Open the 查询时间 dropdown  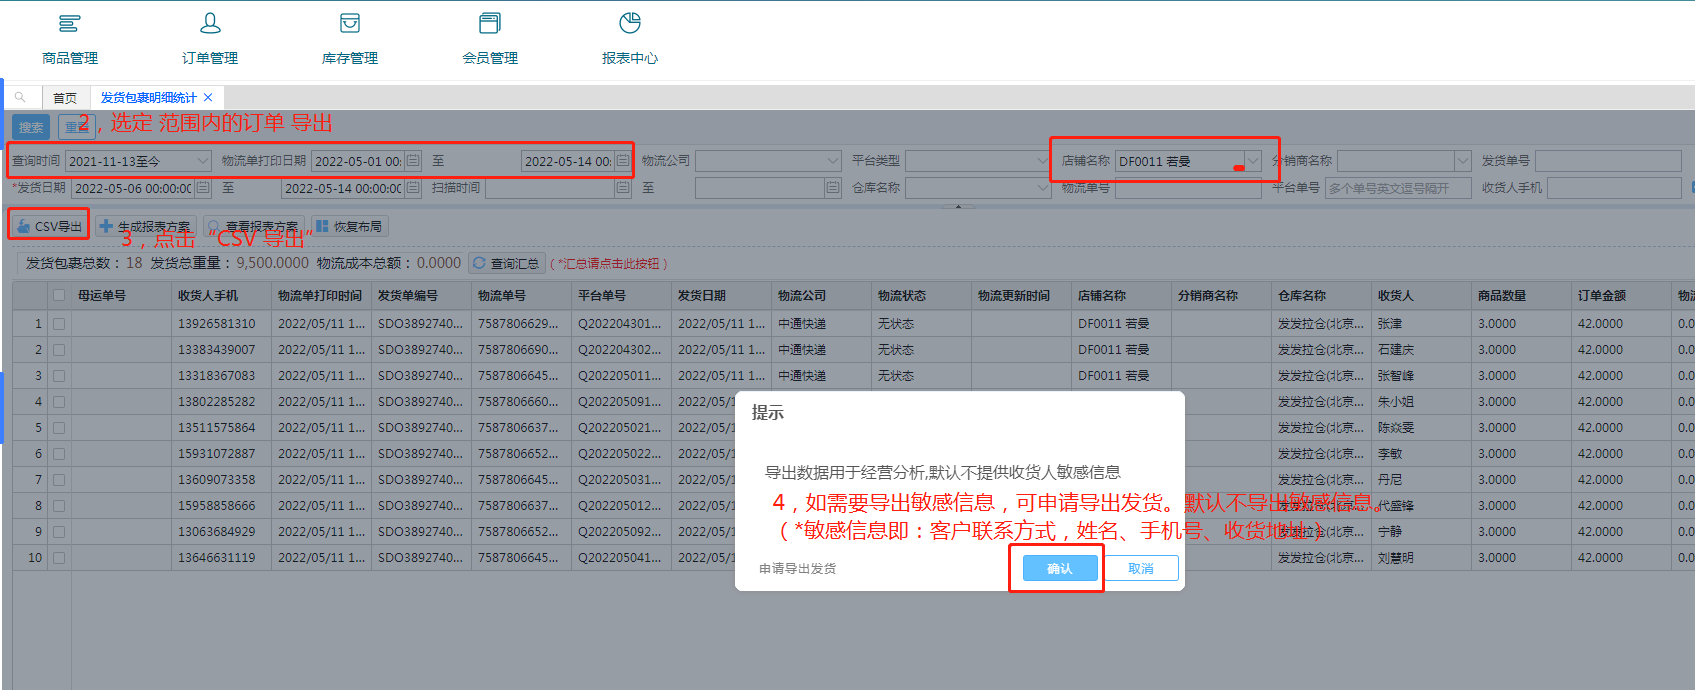pos(203,161)
